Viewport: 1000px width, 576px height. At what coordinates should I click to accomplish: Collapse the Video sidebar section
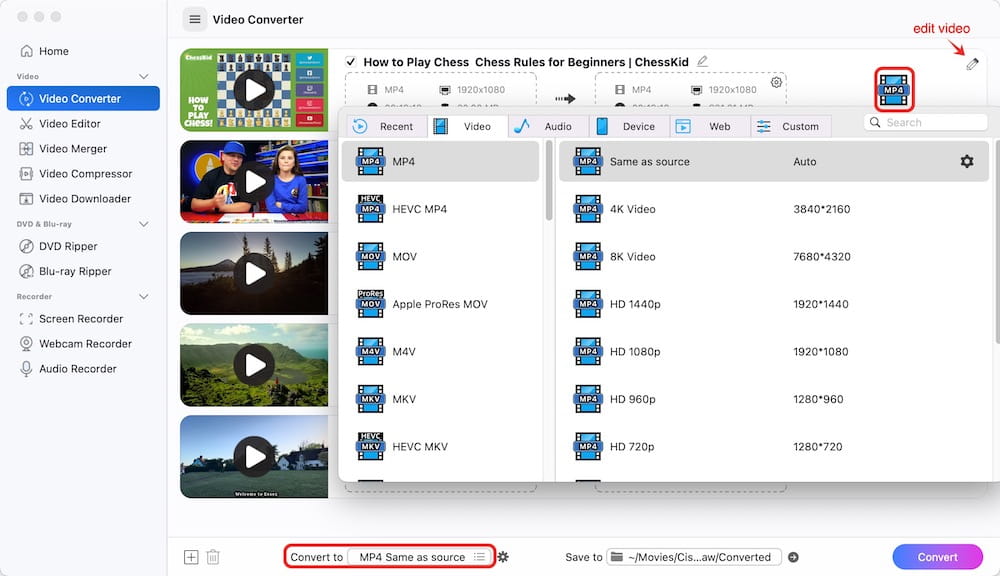143,77
